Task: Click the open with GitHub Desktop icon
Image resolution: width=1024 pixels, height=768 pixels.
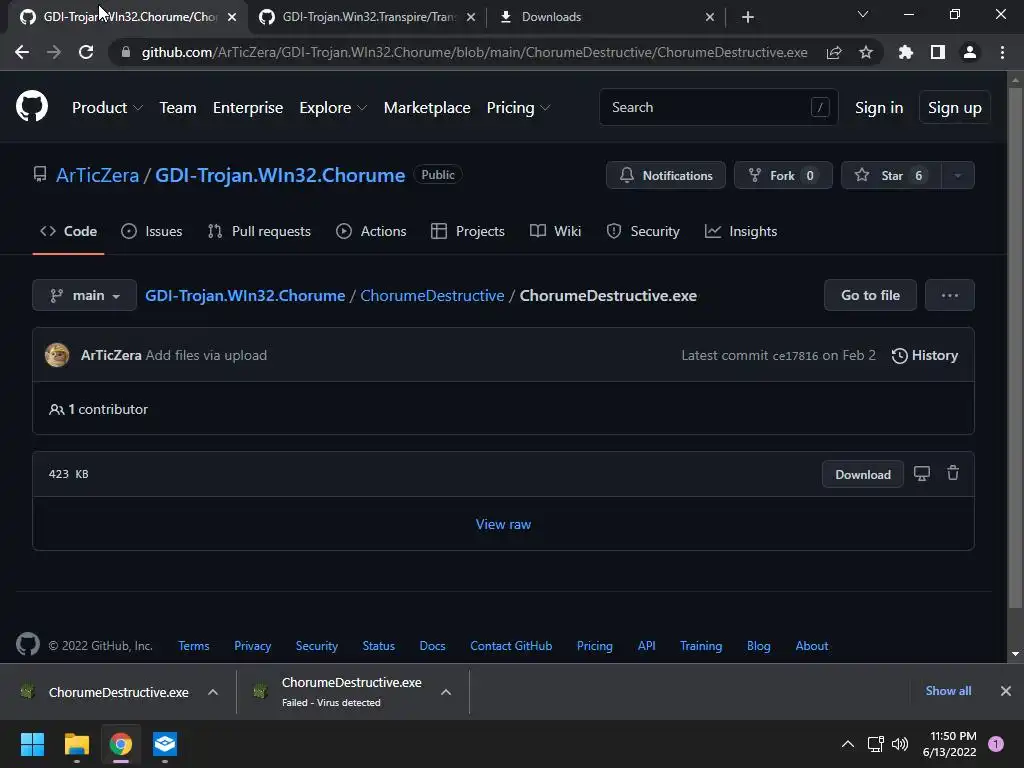Action: [921, 473]
